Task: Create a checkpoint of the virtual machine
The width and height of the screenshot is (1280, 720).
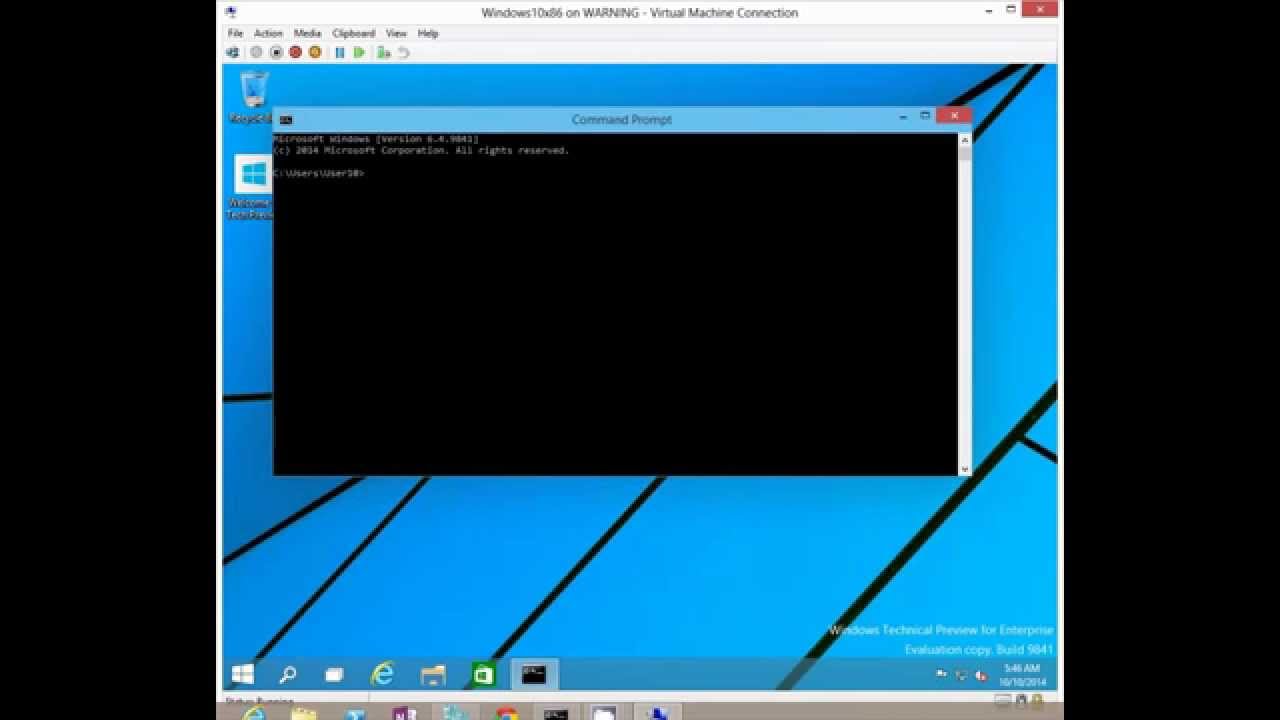Action: click(x=384, y=52)
